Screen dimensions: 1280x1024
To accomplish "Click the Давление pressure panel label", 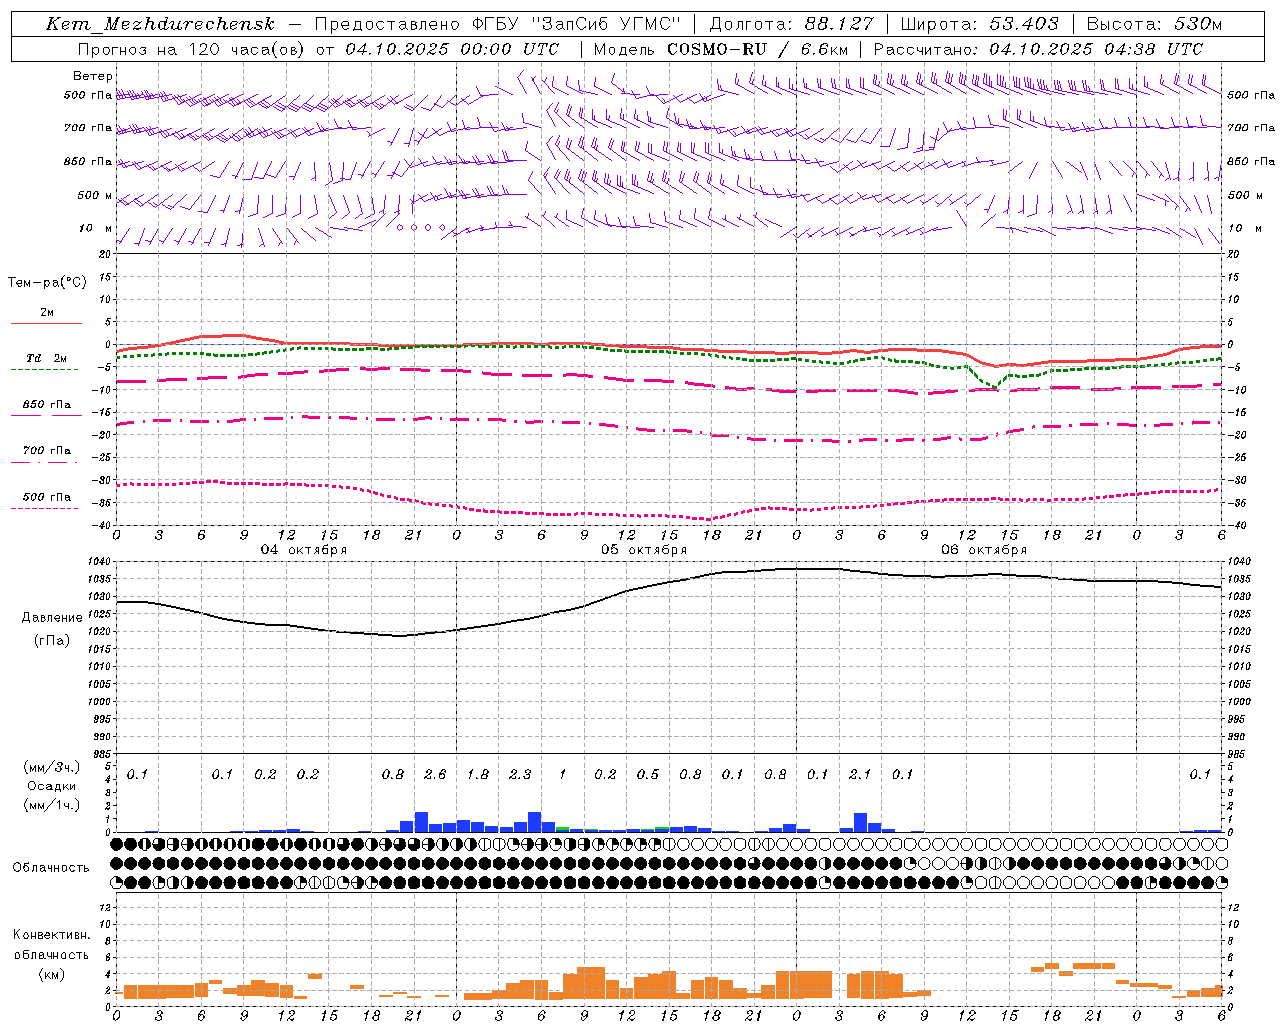I will click(52, 618).
